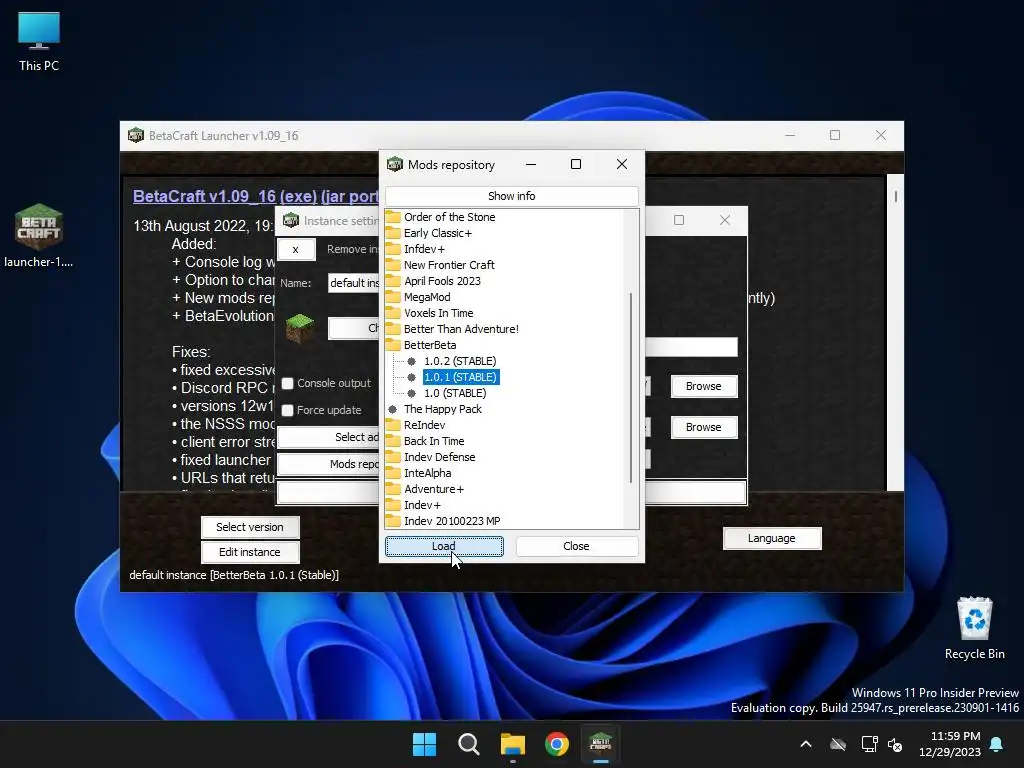1024x768 pixels.
Task: Click Order of the Stone folder icon
Action: (393, 217)
